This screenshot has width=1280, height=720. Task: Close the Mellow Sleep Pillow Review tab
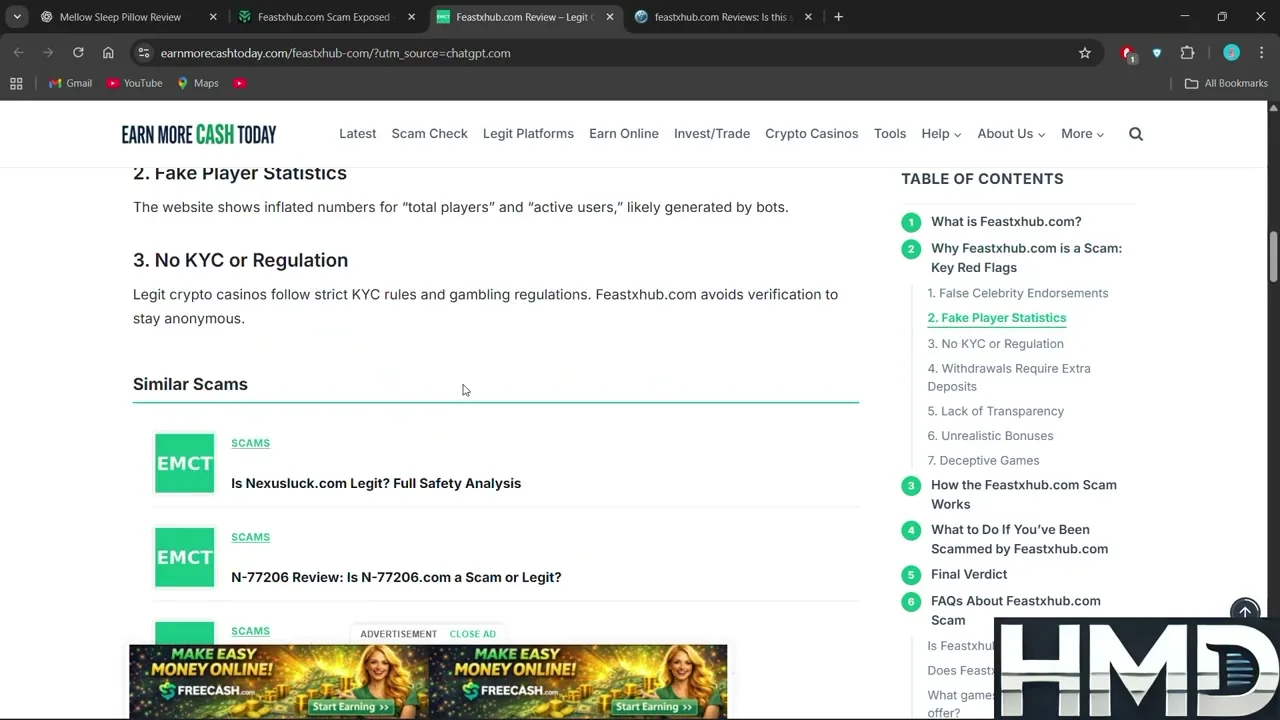click(213, 17)
